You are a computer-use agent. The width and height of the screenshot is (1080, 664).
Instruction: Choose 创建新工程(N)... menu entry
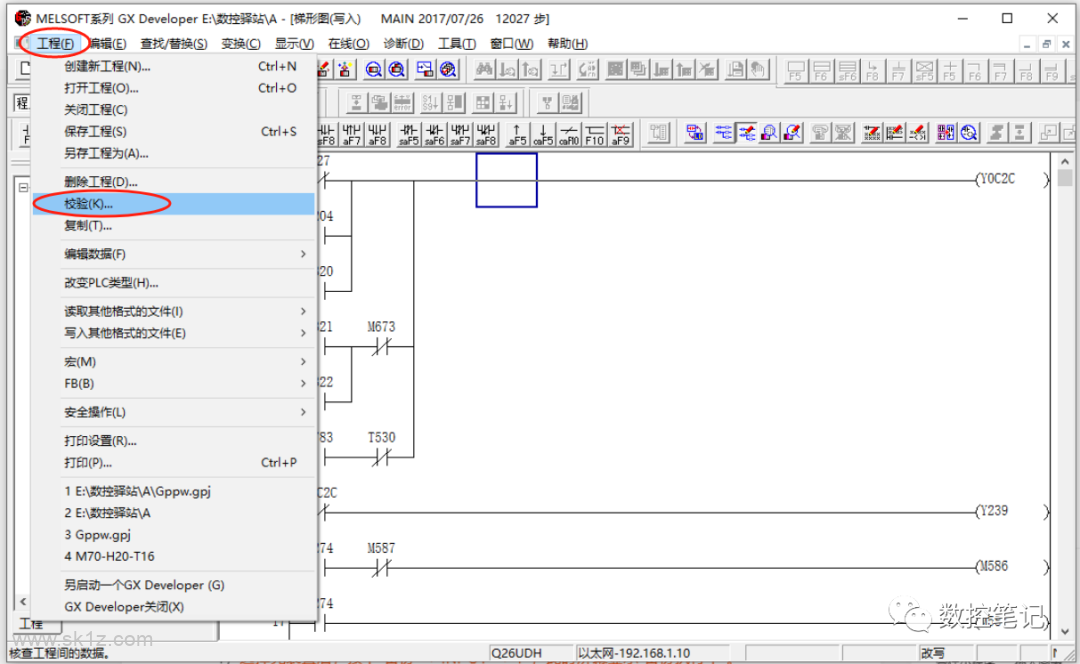[x=174, y=66]
